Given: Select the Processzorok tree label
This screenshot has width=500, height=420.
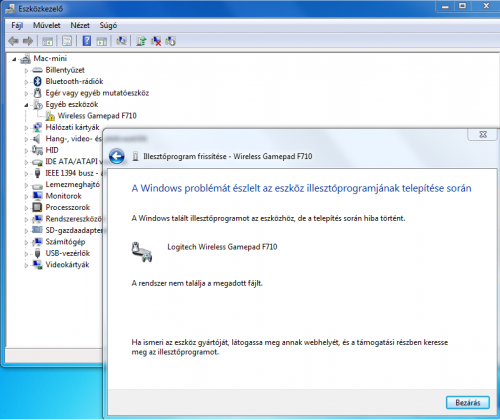Looking at the screenshot, I should coord(68,207).
